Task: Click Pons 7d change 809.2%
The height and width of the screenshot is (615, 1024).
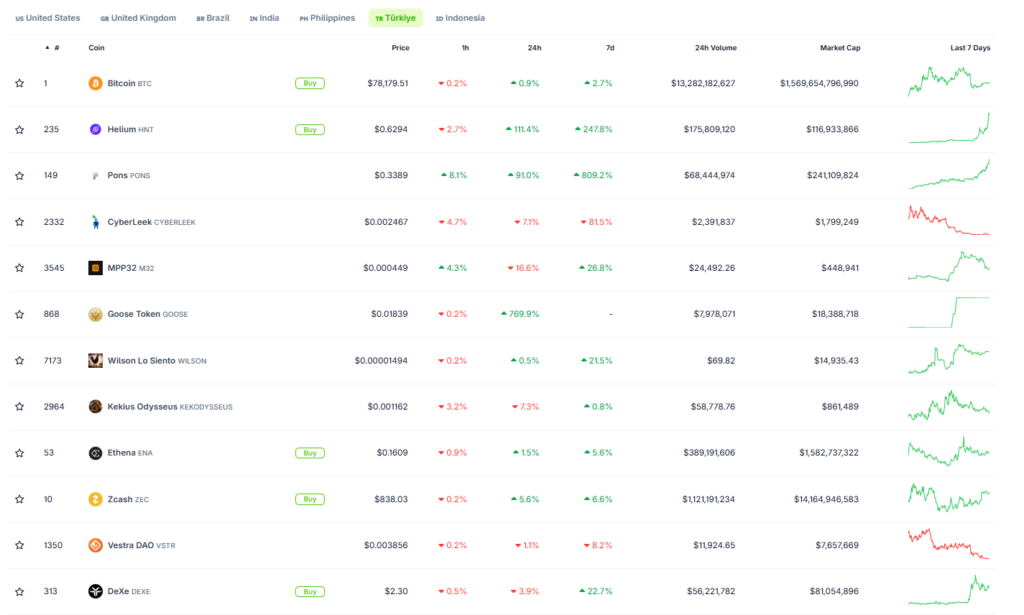Action: 593,176
